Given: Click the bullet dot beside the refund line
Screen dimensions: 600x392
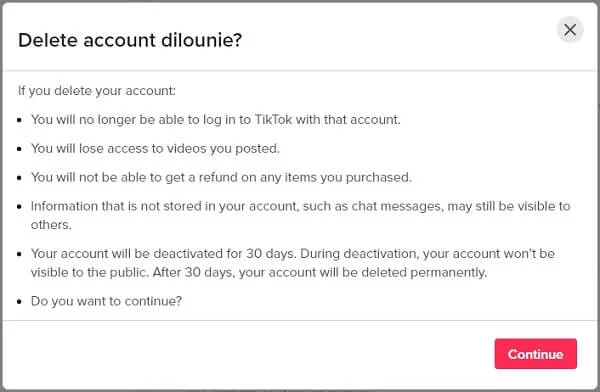Looking at the screenshot, I should click(20, 178).
